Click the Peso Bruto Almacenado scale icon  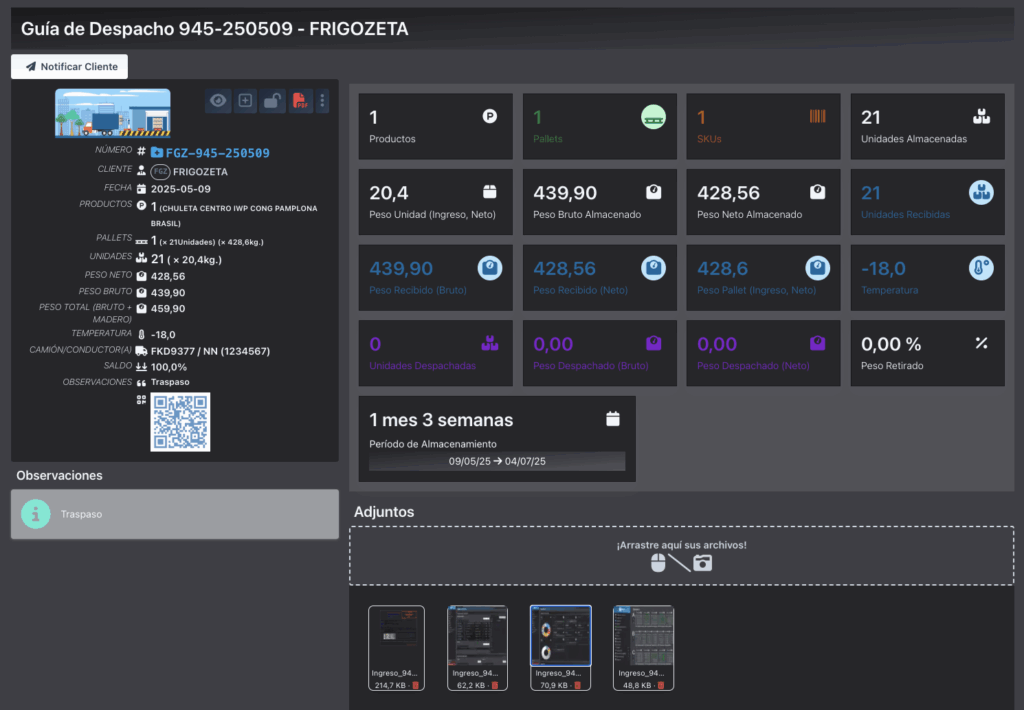pyautogui.click(x=654, y=191)
